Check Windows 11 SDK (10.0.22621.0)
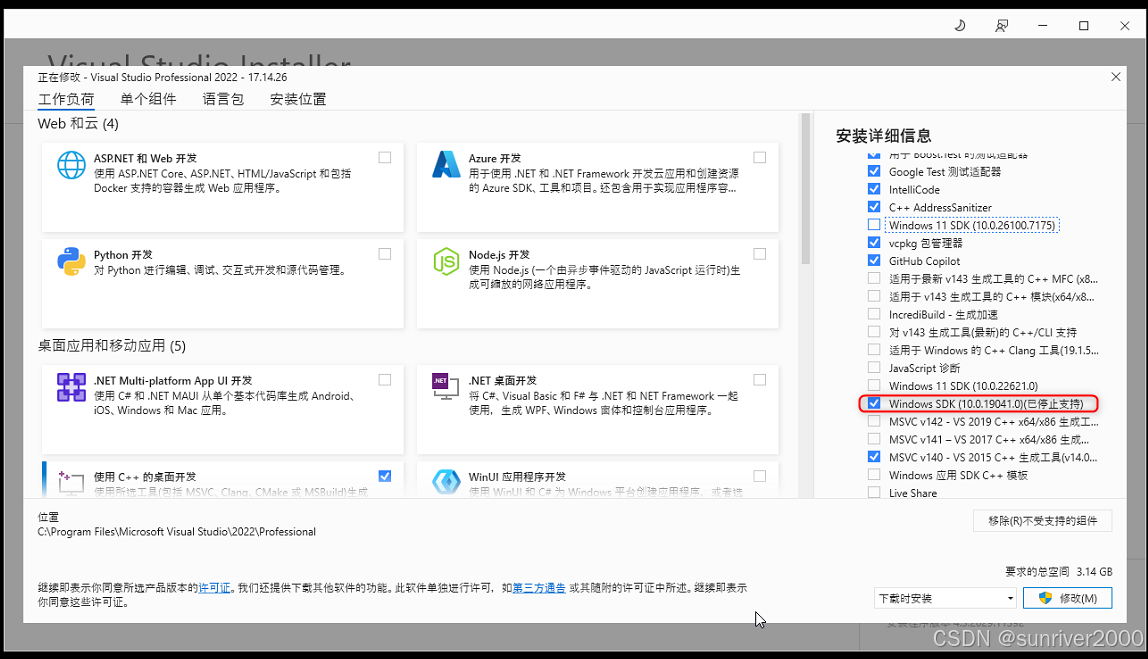1148x659 pixels. point(874,385)
